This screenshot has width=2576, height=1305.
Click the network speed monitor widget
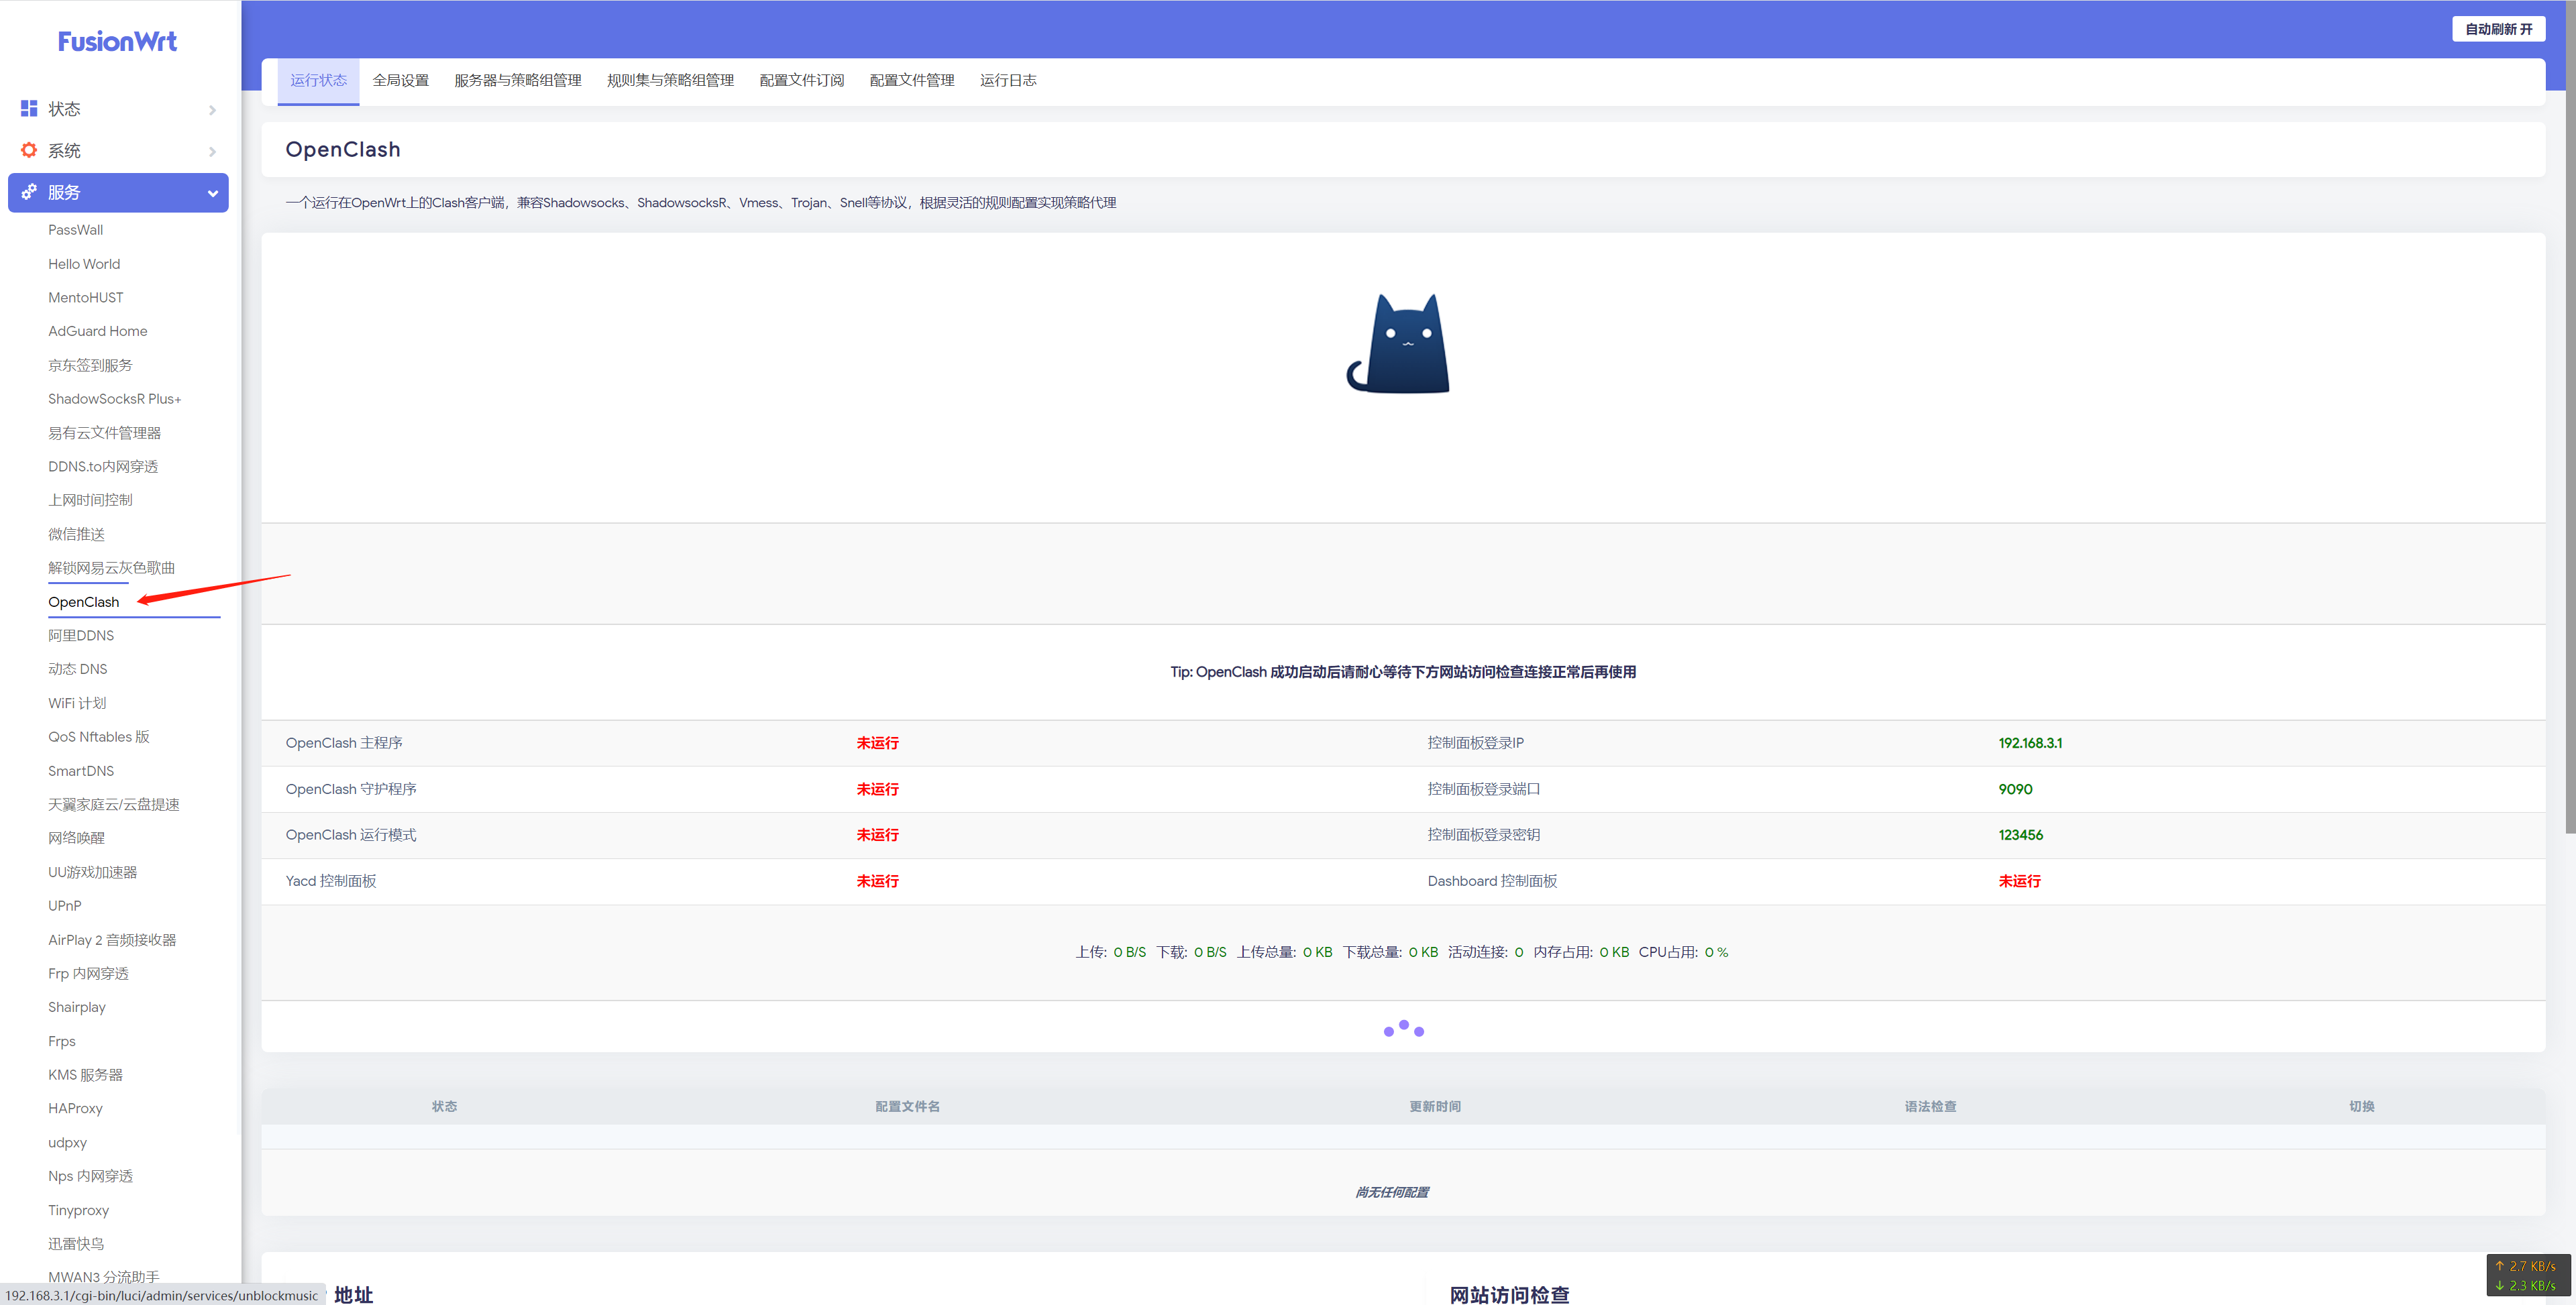tap(2528, 1275)
